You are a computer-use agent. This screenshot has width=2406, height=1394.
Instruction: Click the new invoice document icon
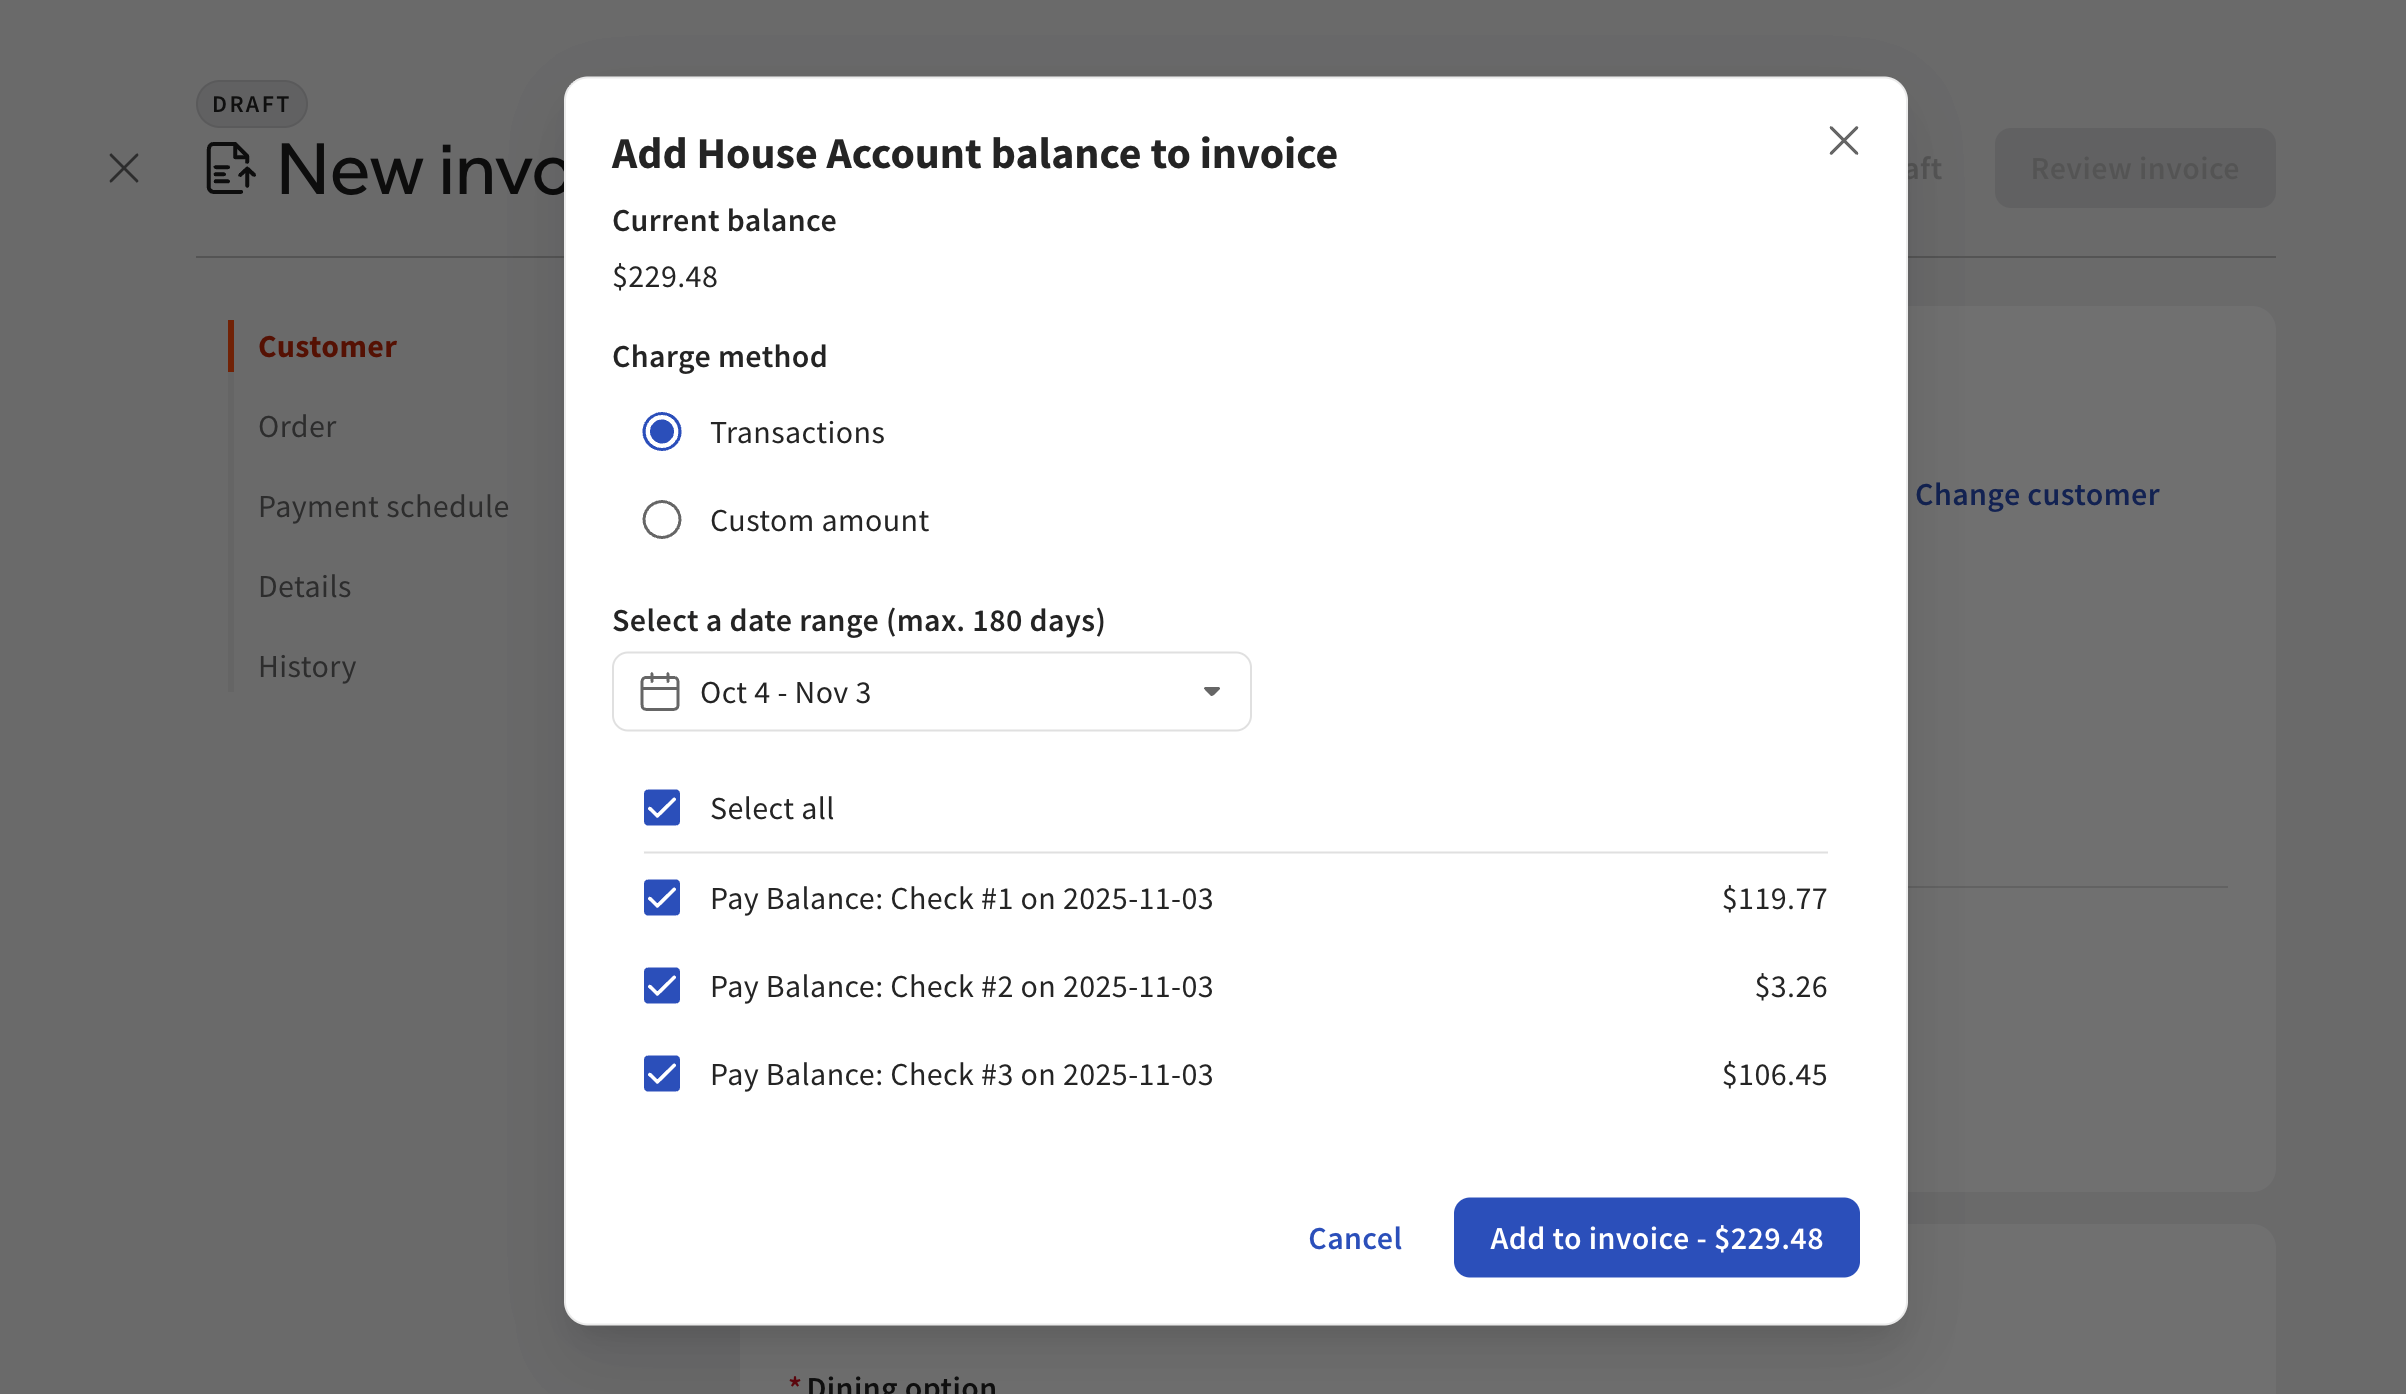pyautogui.click(x=231, y=168)
